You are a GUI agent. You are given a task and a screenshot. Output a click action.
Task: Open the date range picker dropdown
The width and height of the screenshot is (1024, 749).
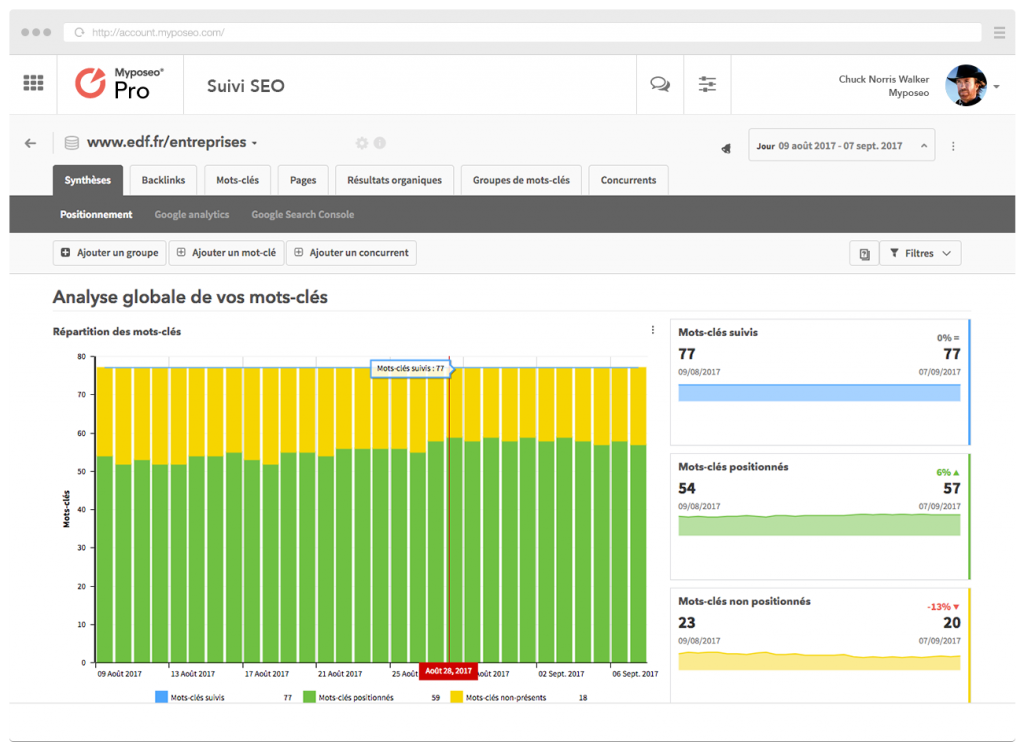pos(841,146)
